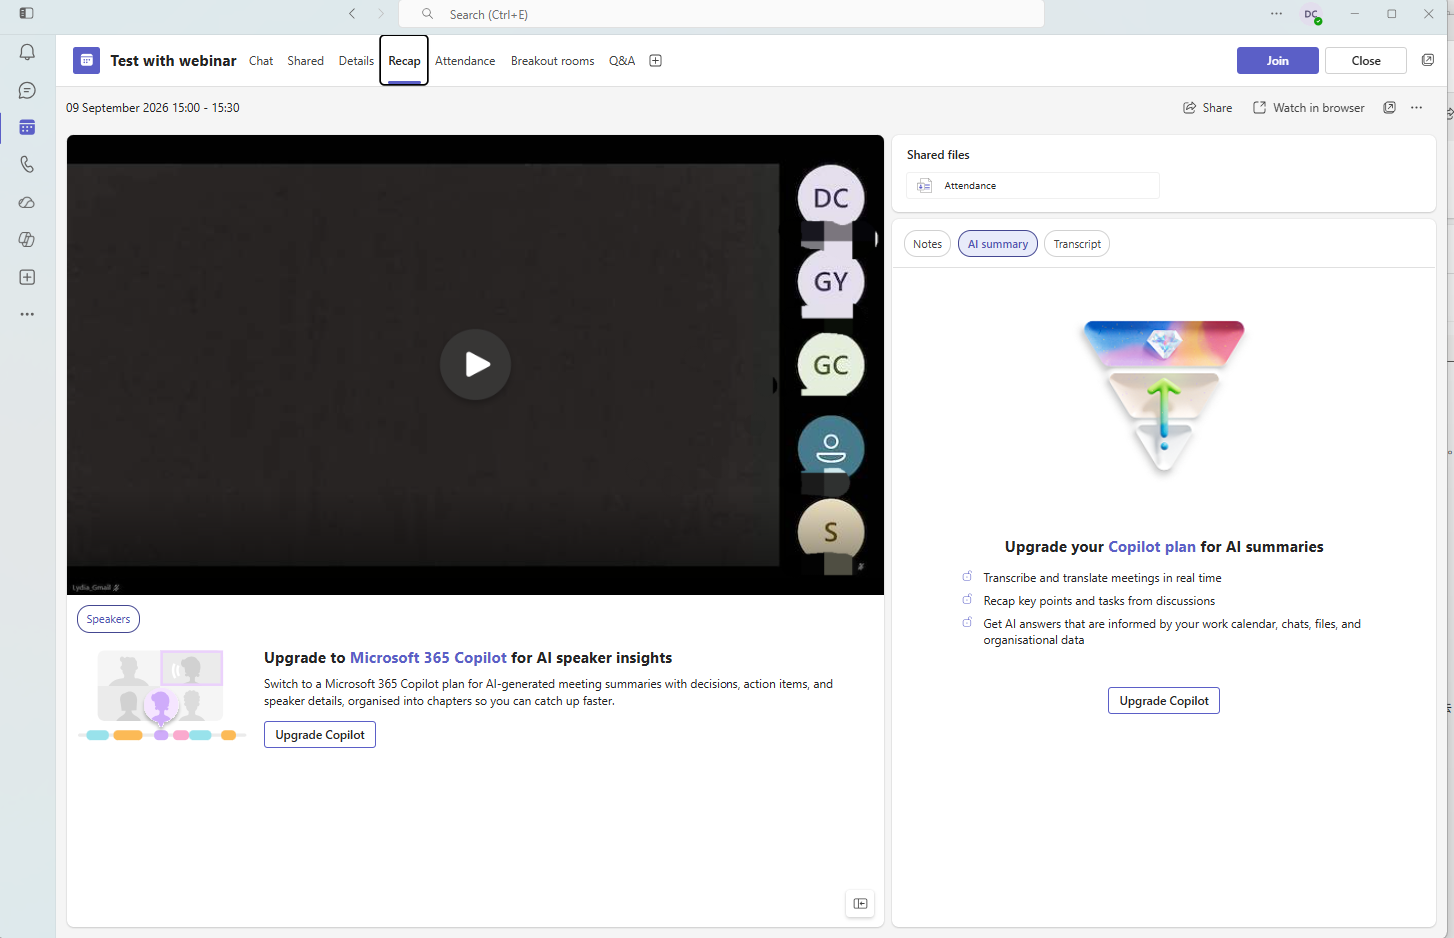Image resolution: width=1454 pixels, height=938 pixels.
Task: Open the Activity bell icon
Action: 27,53
